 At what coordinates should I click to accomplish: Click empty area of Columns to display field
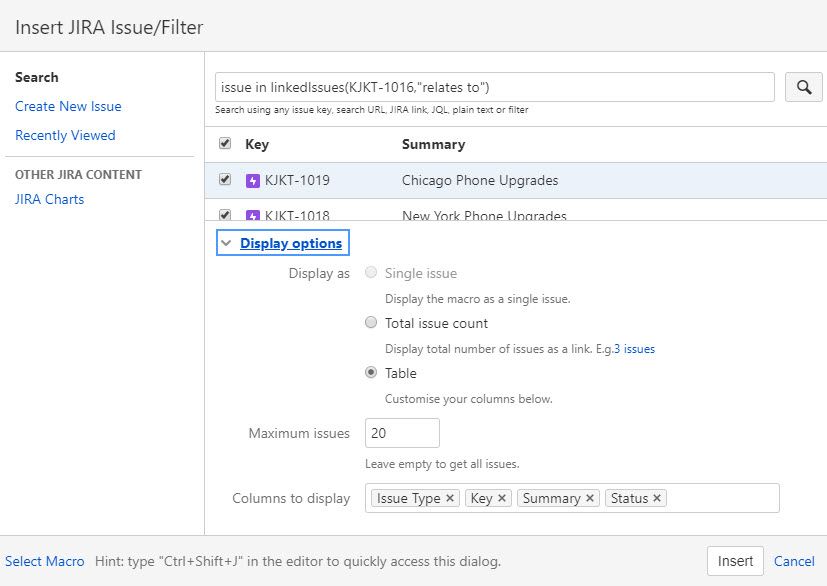[723, 498]
